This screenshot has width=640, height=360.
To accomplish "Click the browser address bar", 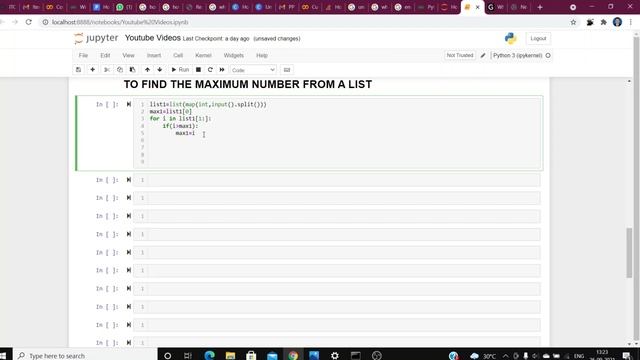I will point(302,22).
